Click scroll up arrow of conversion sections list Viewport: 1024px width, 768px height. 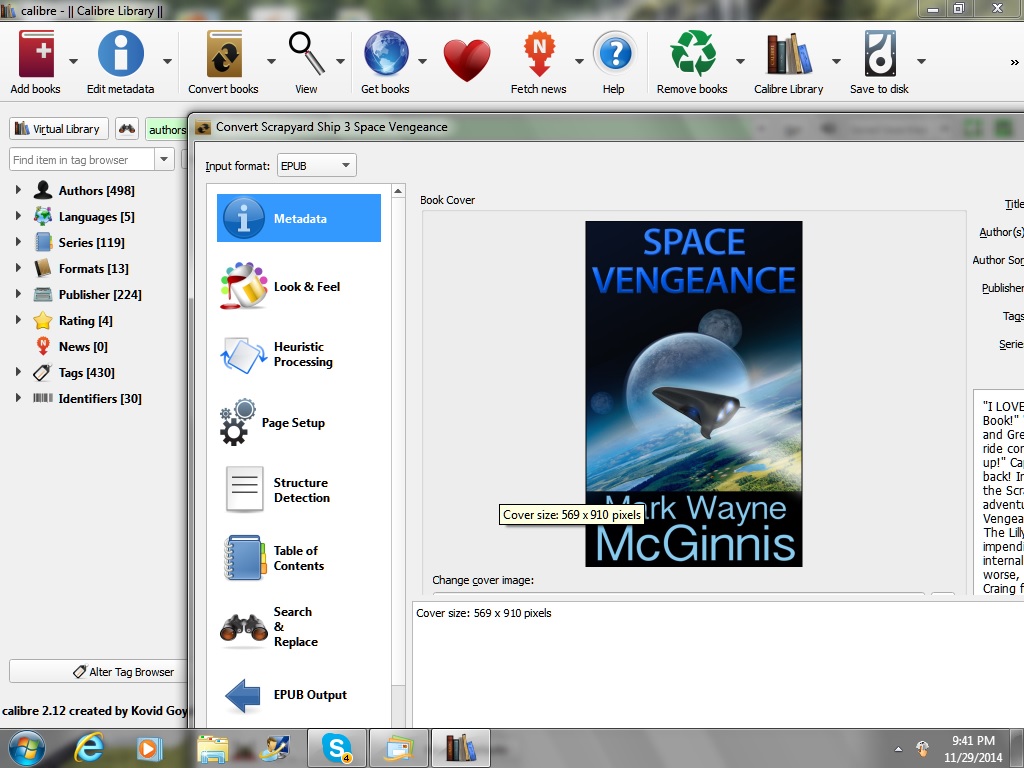[398, 191]
